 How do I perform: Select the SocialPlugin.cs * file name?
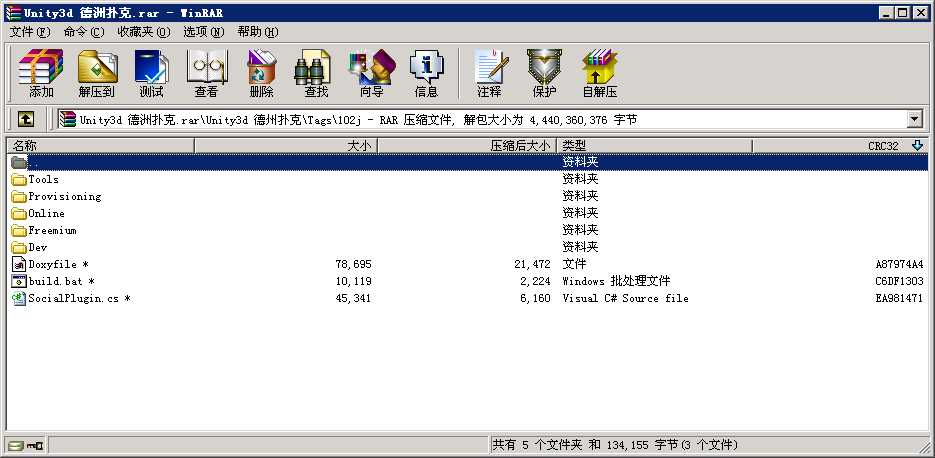(80, 298)
